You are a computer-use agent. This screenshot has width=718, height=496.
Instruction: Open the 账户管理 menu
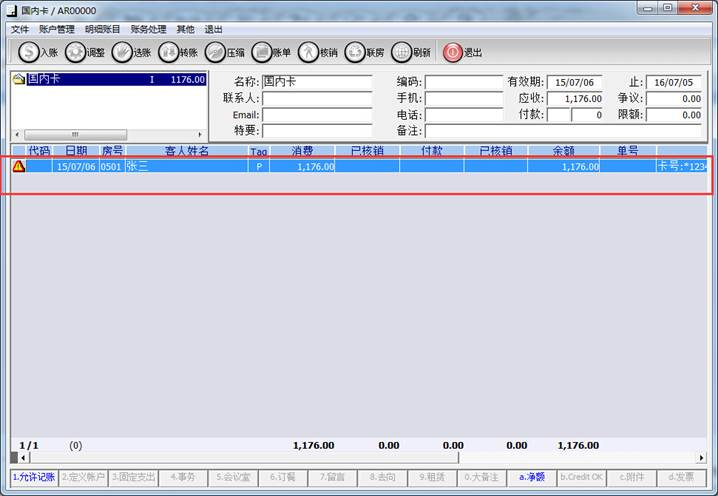[57, 30]
